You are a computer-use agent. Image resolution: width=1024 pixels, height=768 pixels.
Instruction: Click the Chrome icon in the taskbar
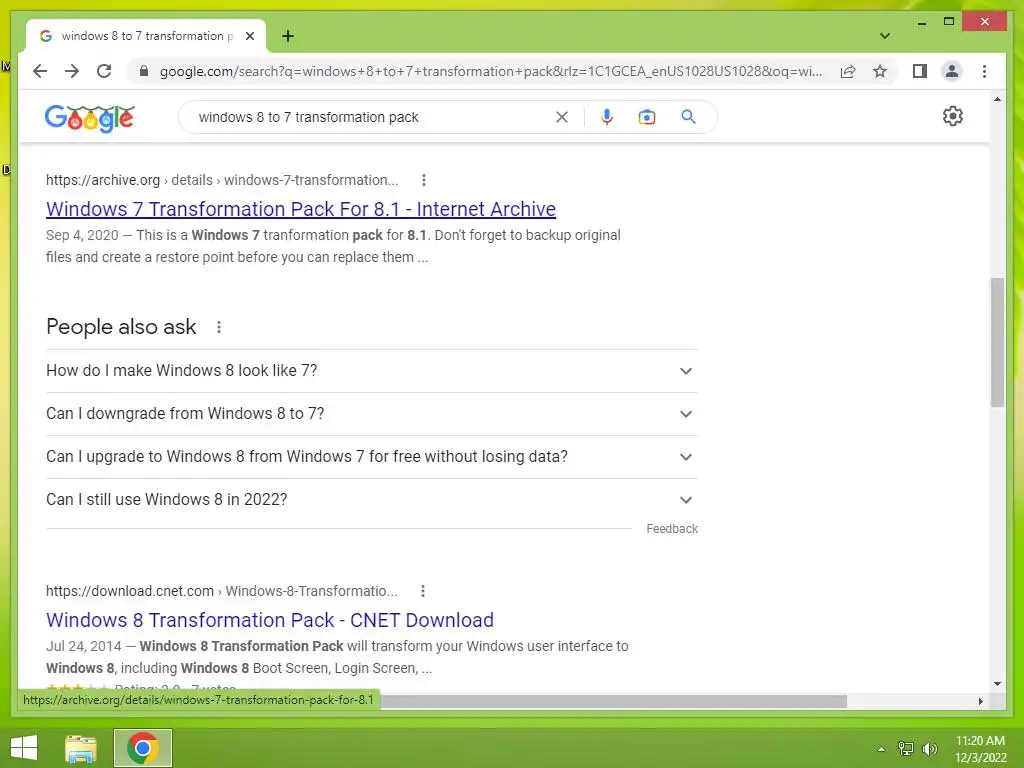143,748
